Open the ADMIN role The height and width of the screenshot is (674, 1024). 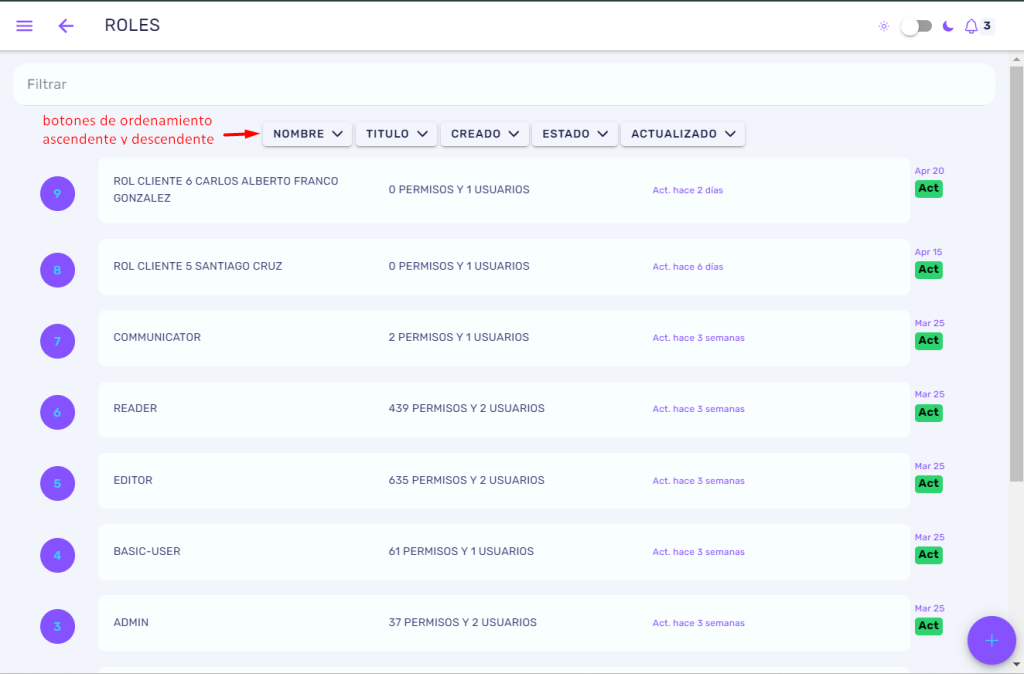pos(504,623)
